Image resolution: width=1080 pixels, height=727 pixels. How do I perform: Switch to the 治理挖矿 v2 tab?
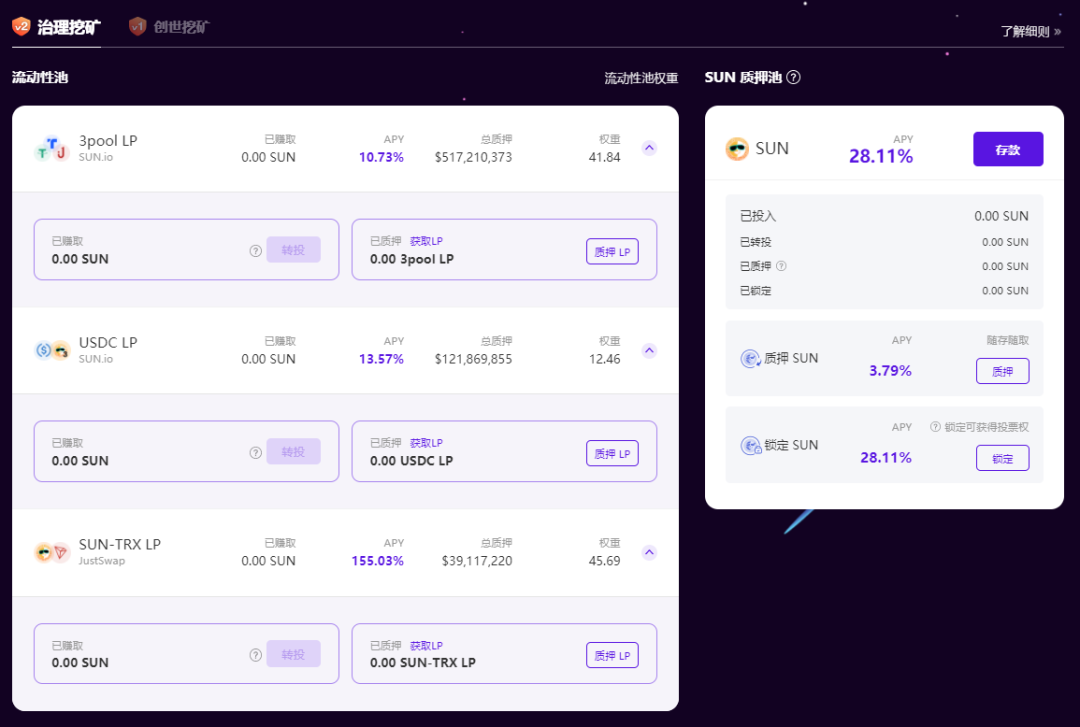tap(56, 27)
